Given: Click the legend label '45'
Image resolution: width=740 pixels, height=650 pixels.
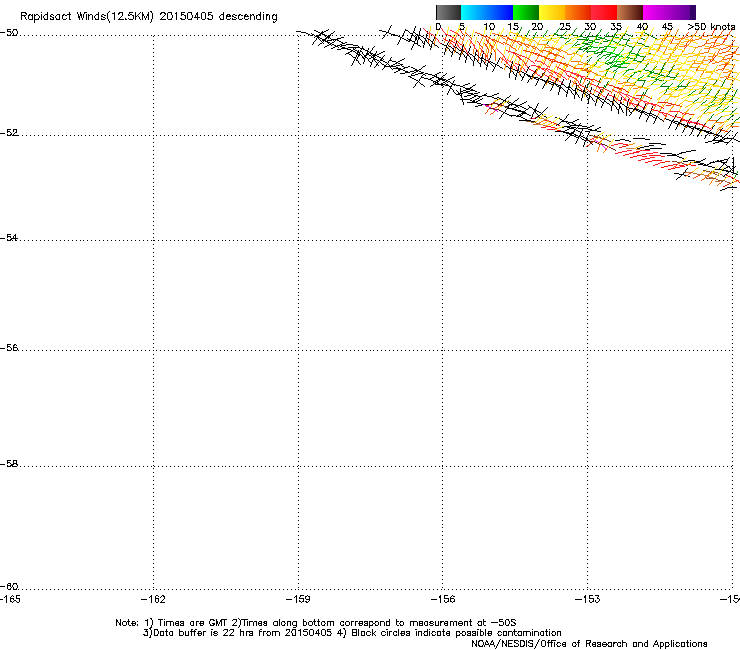Looking at the screenshot, I should (667, 27).
